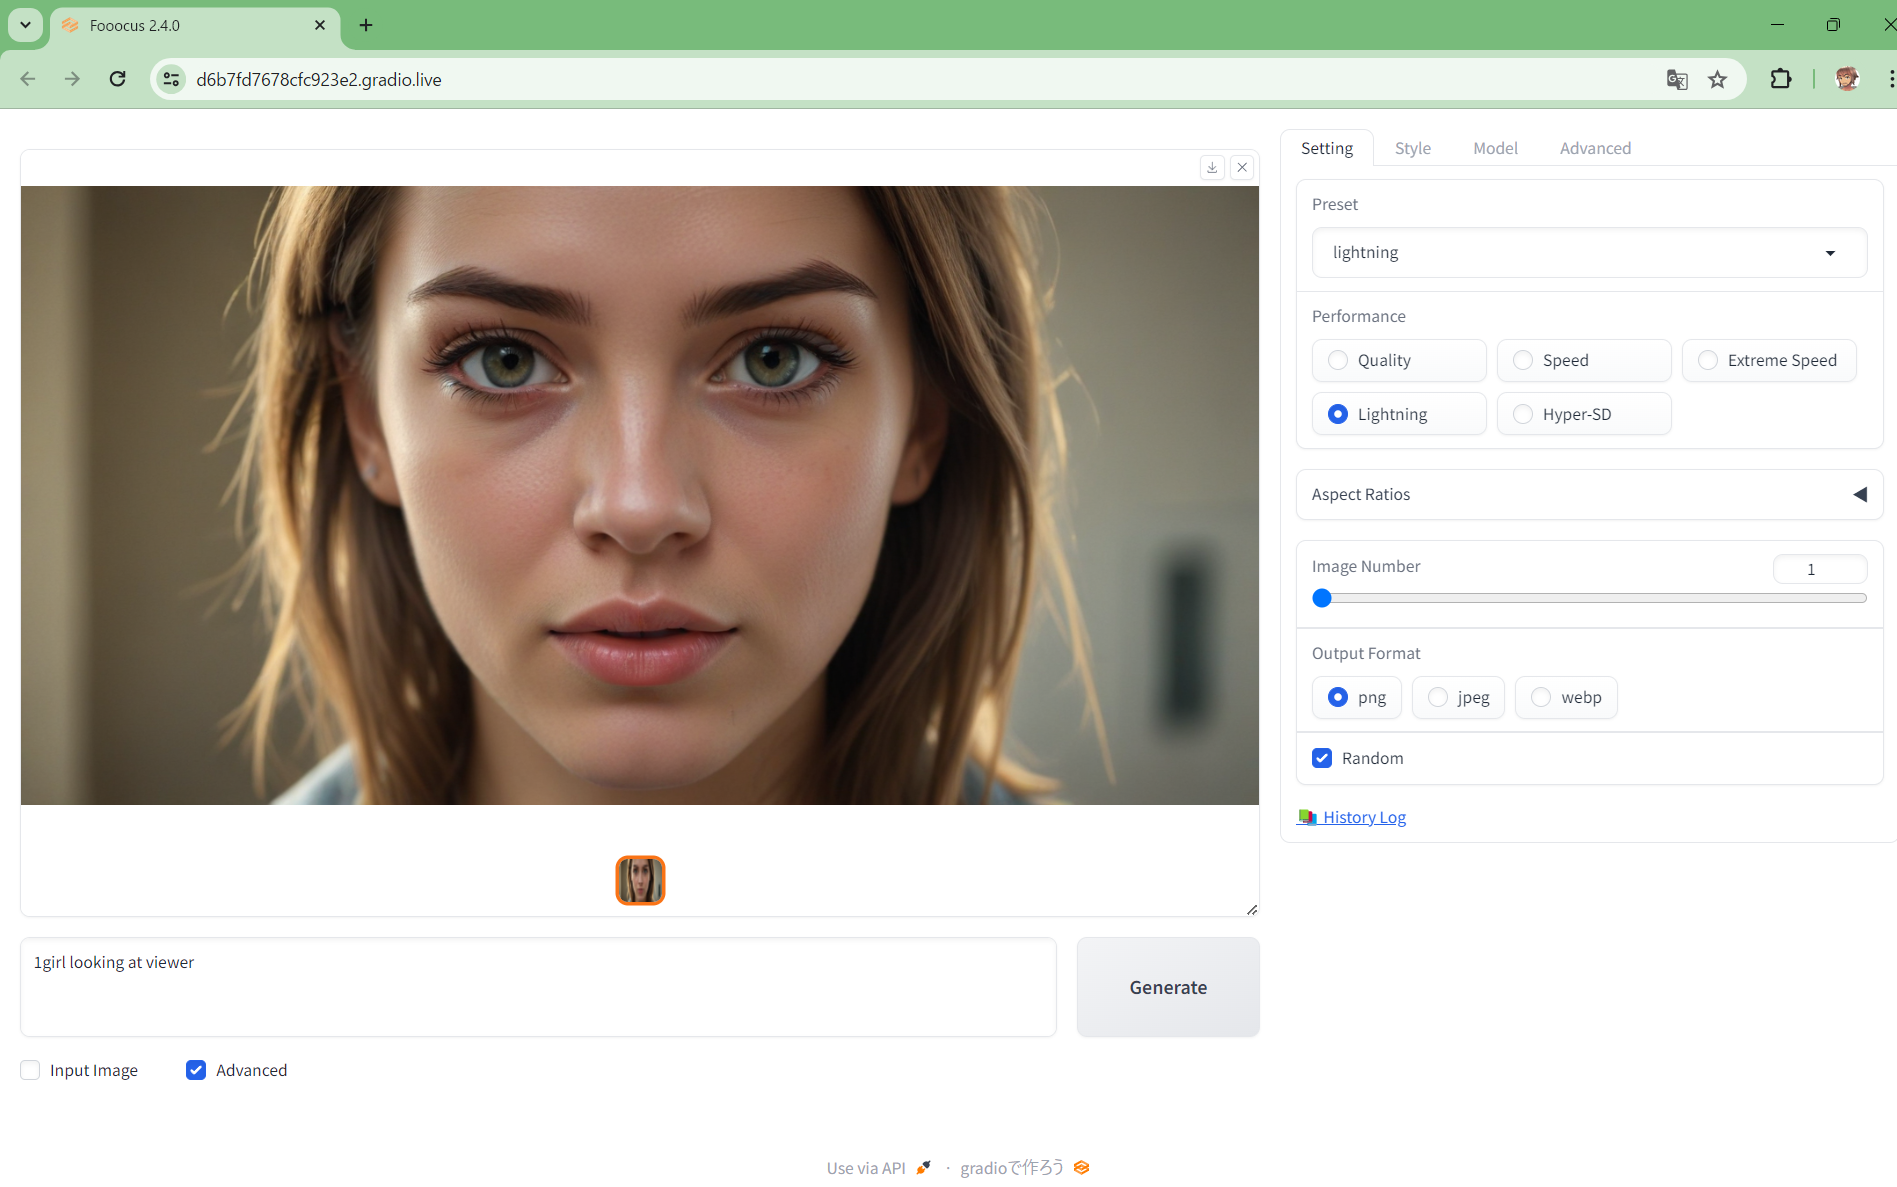
Task: Switch to the Model tab
Action: coord(1495,148)
